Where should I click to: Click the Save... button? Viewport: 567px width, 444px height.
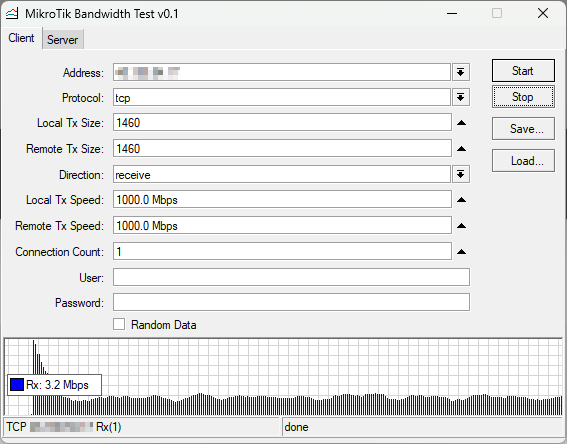(x=523, y=128)
